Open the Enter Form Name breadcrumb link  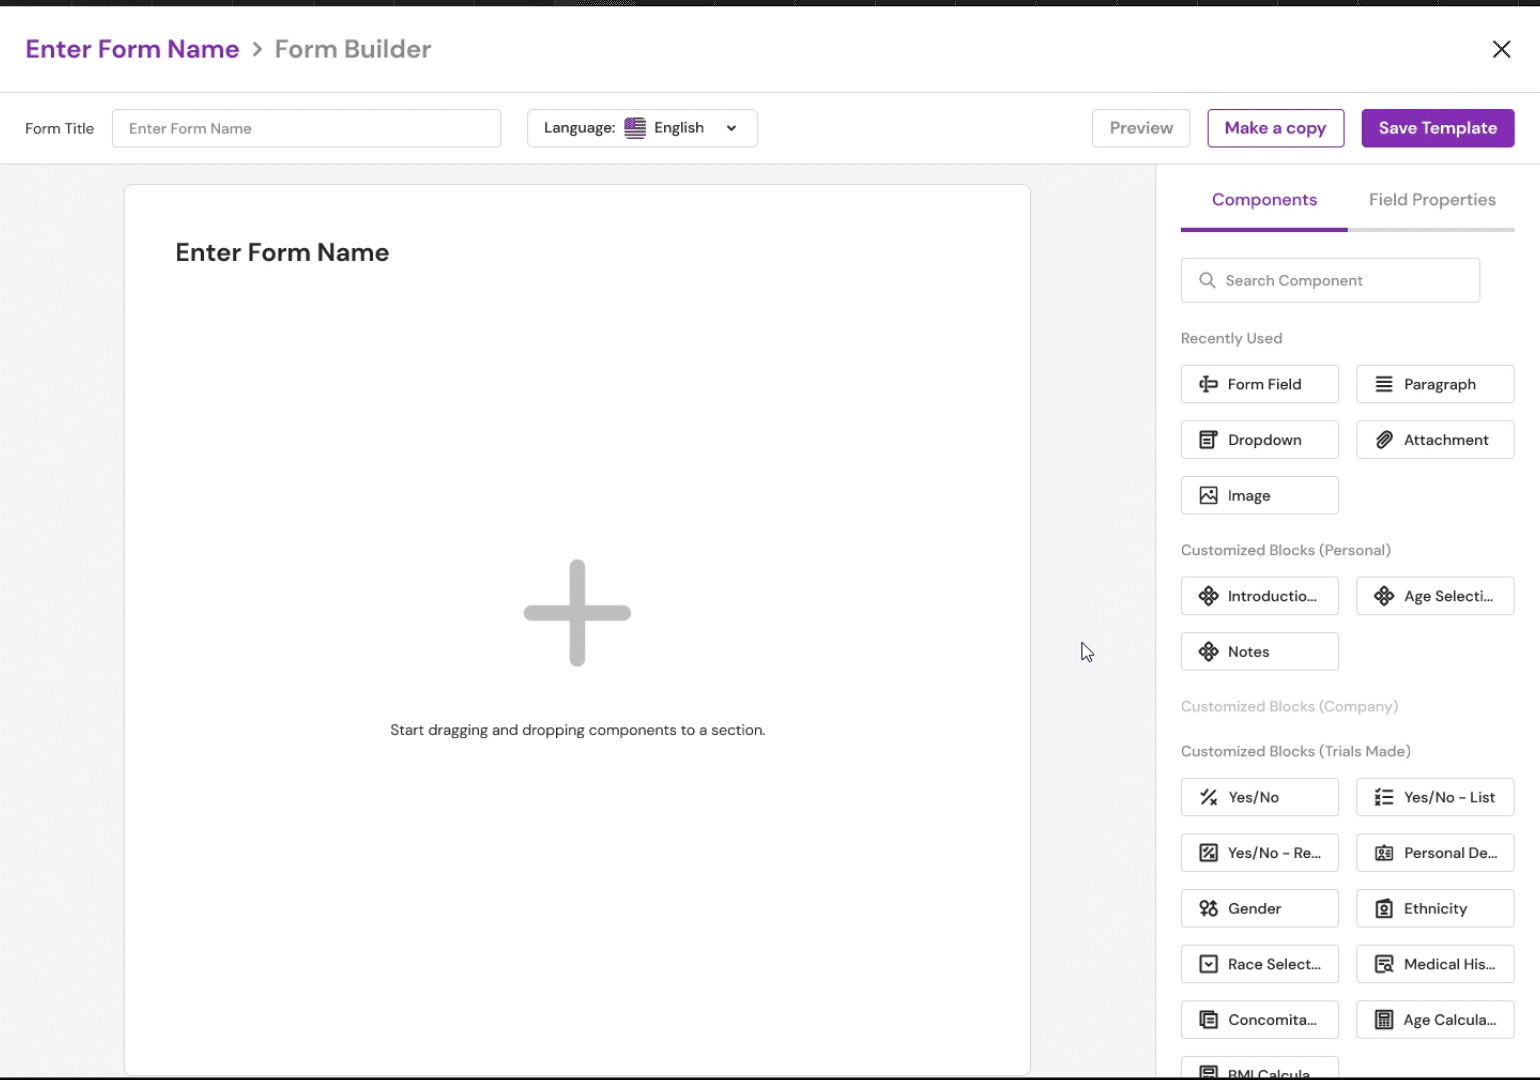click(132, 49)
